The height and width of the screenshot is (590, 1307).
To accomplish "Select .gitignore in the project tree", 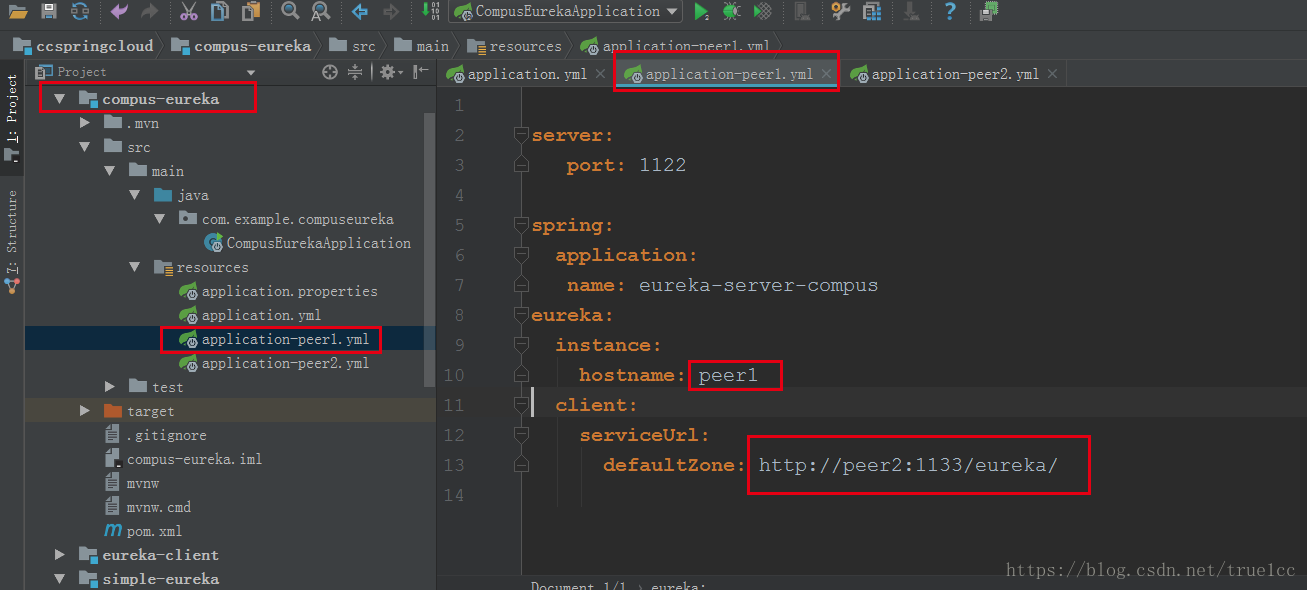I will pyautogui.click(x=156, y=435).
